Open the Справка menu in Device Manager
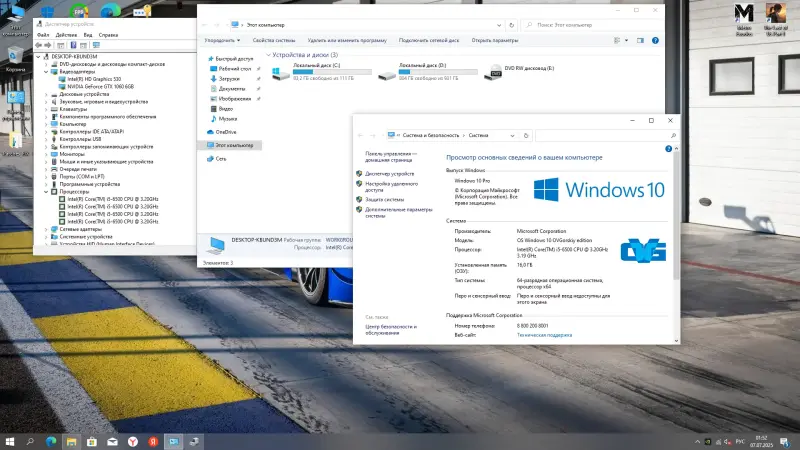800x450 pixels. click(x=108, y=35)
